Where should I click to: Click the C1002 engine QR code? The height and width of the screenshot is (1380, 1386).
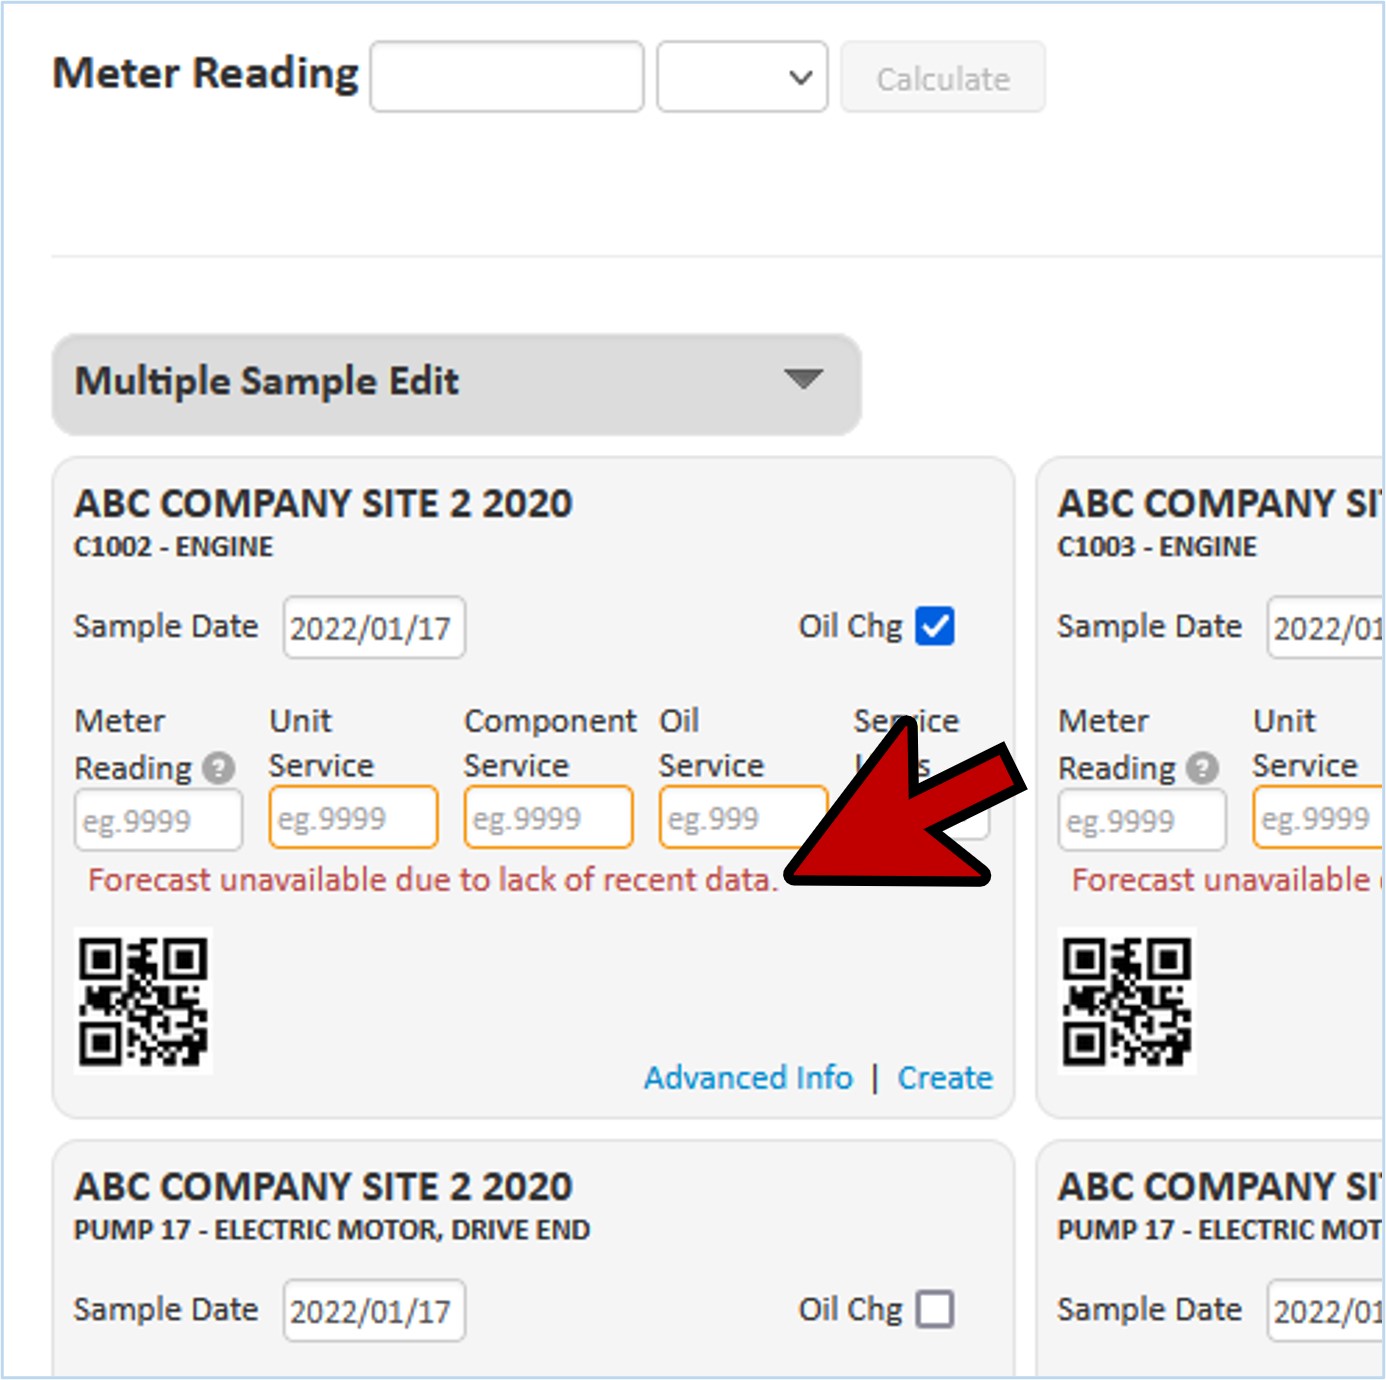143,1001
